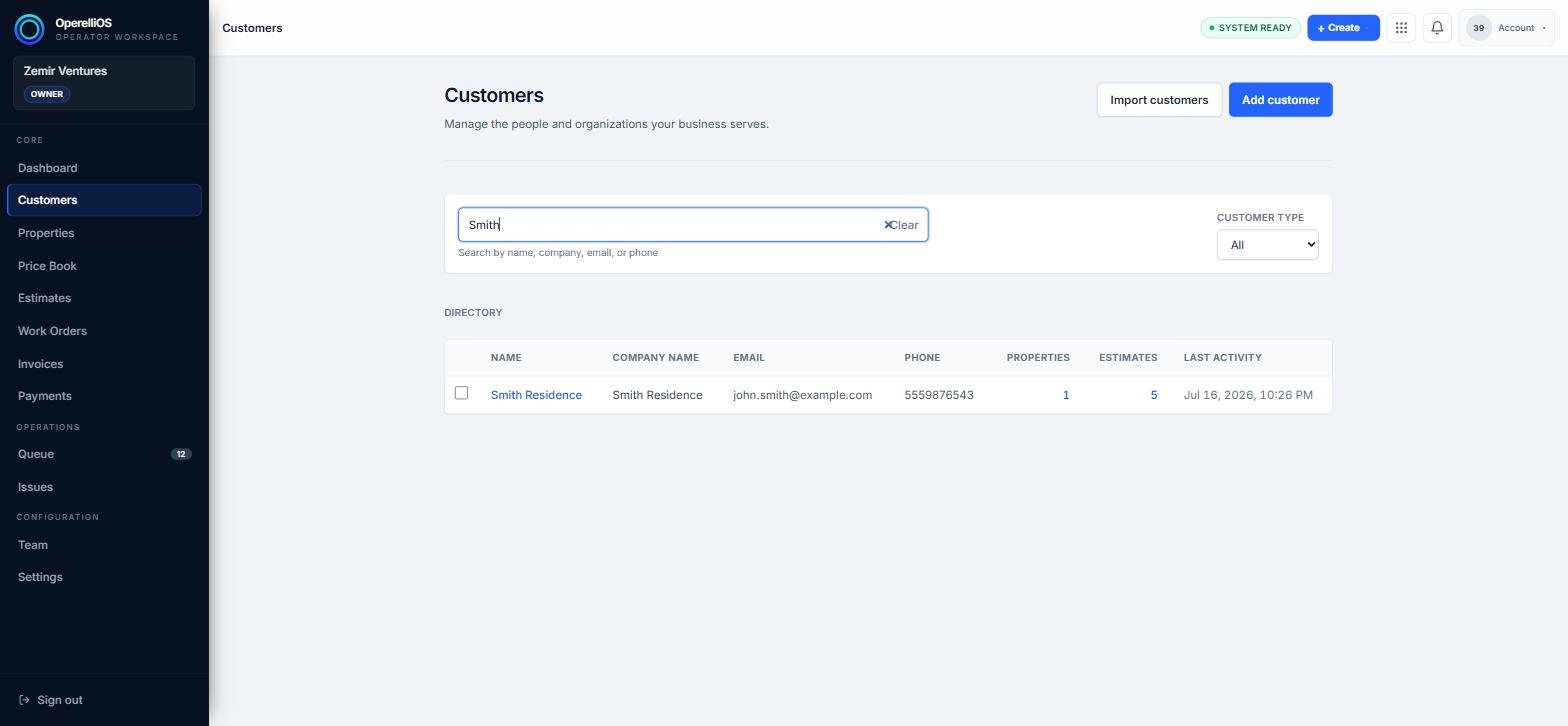
Task: Click the Estimates column header
Action: tap(1128, 358)
